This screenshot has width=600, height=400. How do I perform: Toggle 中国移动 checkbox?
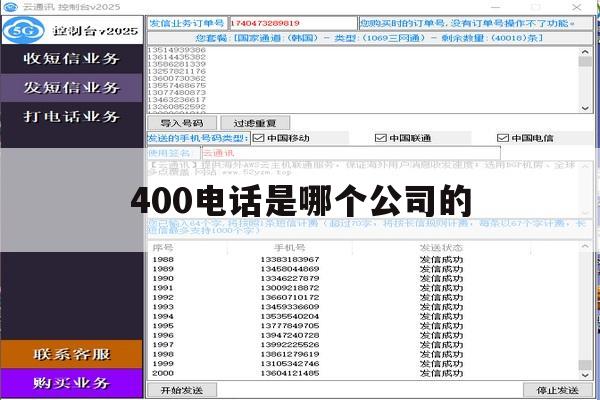click(x=259, y=138)
